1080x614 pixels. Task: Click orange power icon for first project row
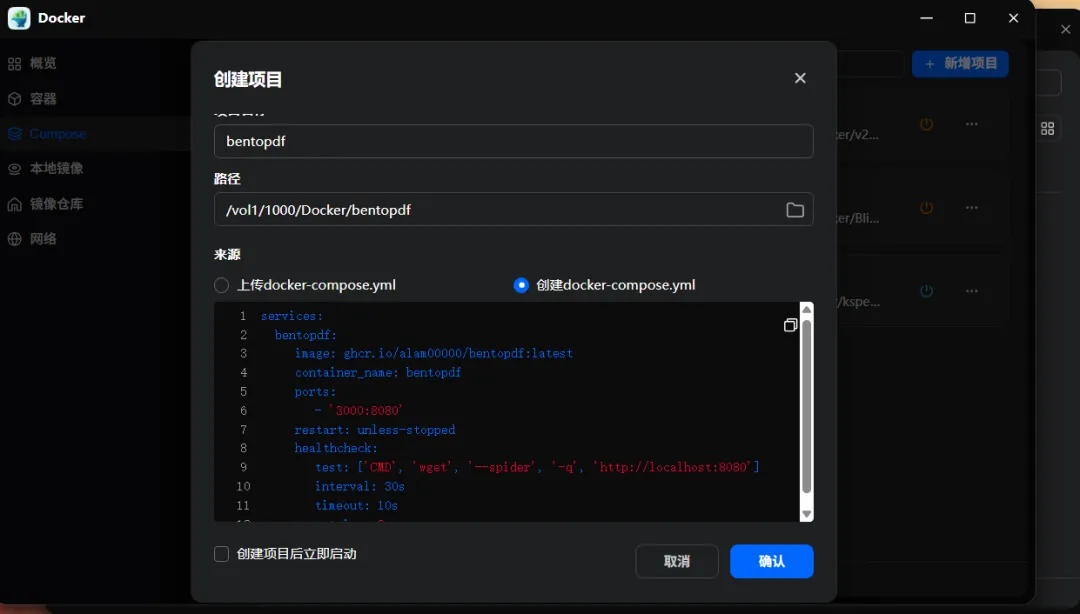(926, 125)
